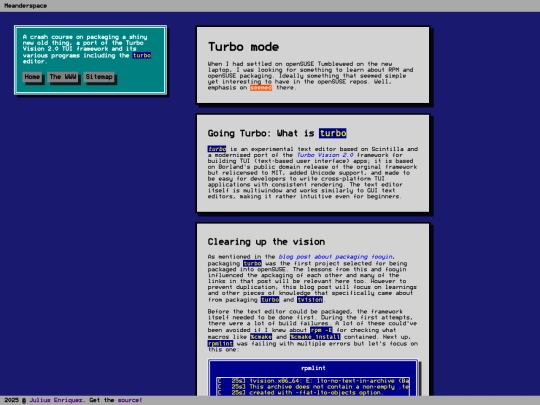The image size is (540, 405).
Task: Click the Meanderspace site title
Action: (25, 6)
